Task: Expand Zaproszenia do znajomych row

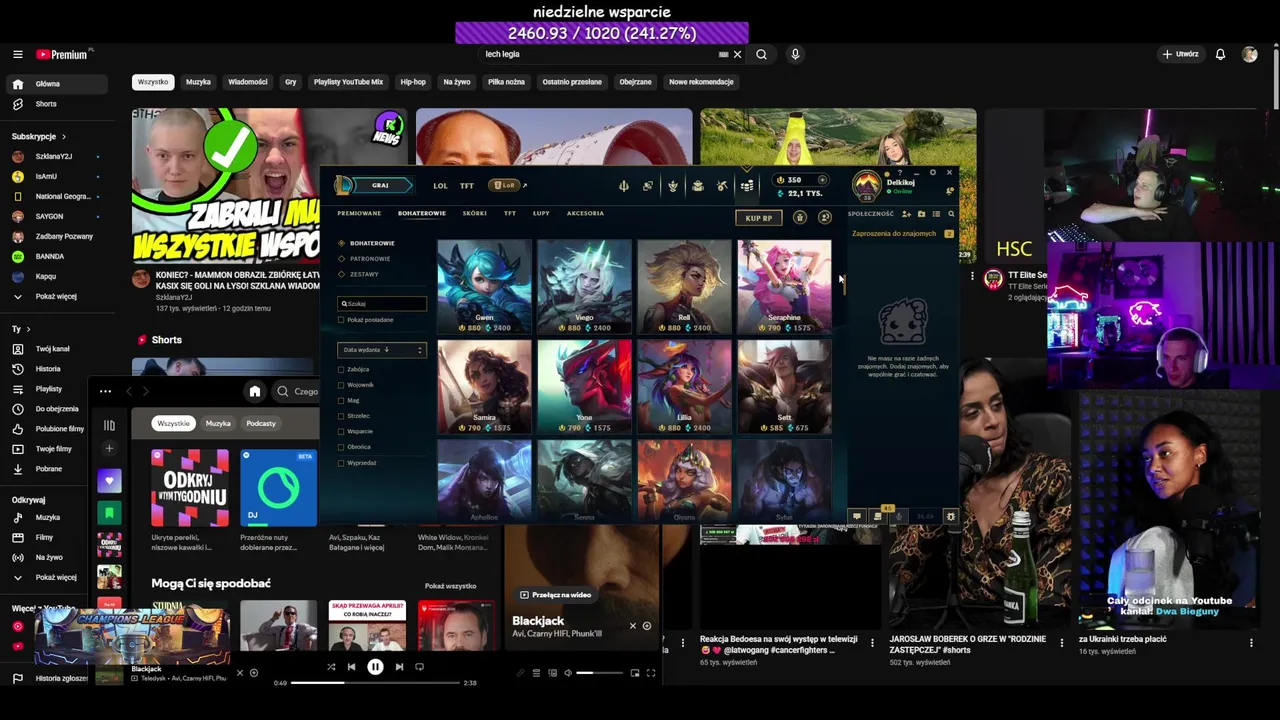Action: 902,234
